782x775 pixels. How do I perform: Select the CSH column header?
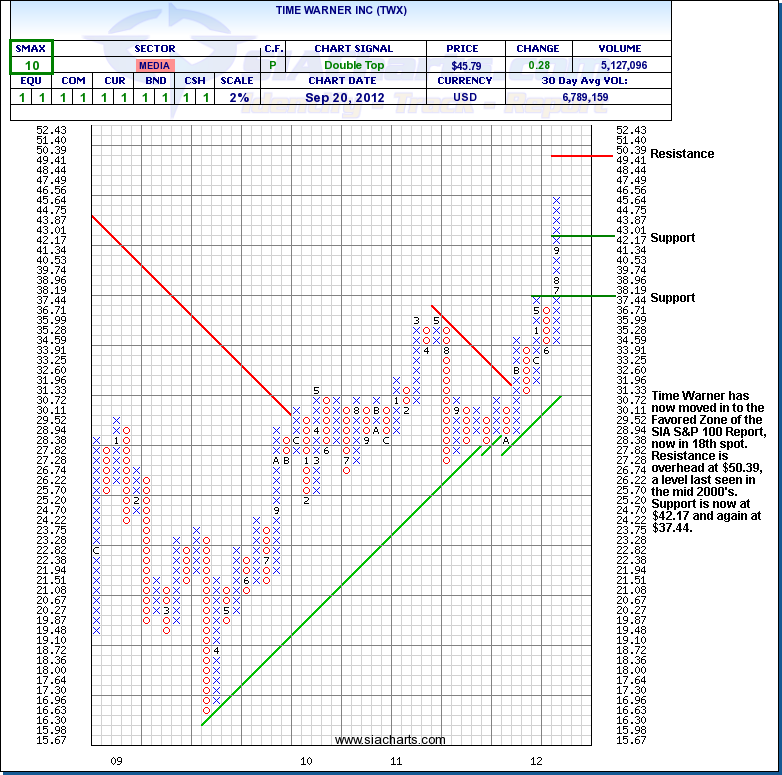point(194,81)
